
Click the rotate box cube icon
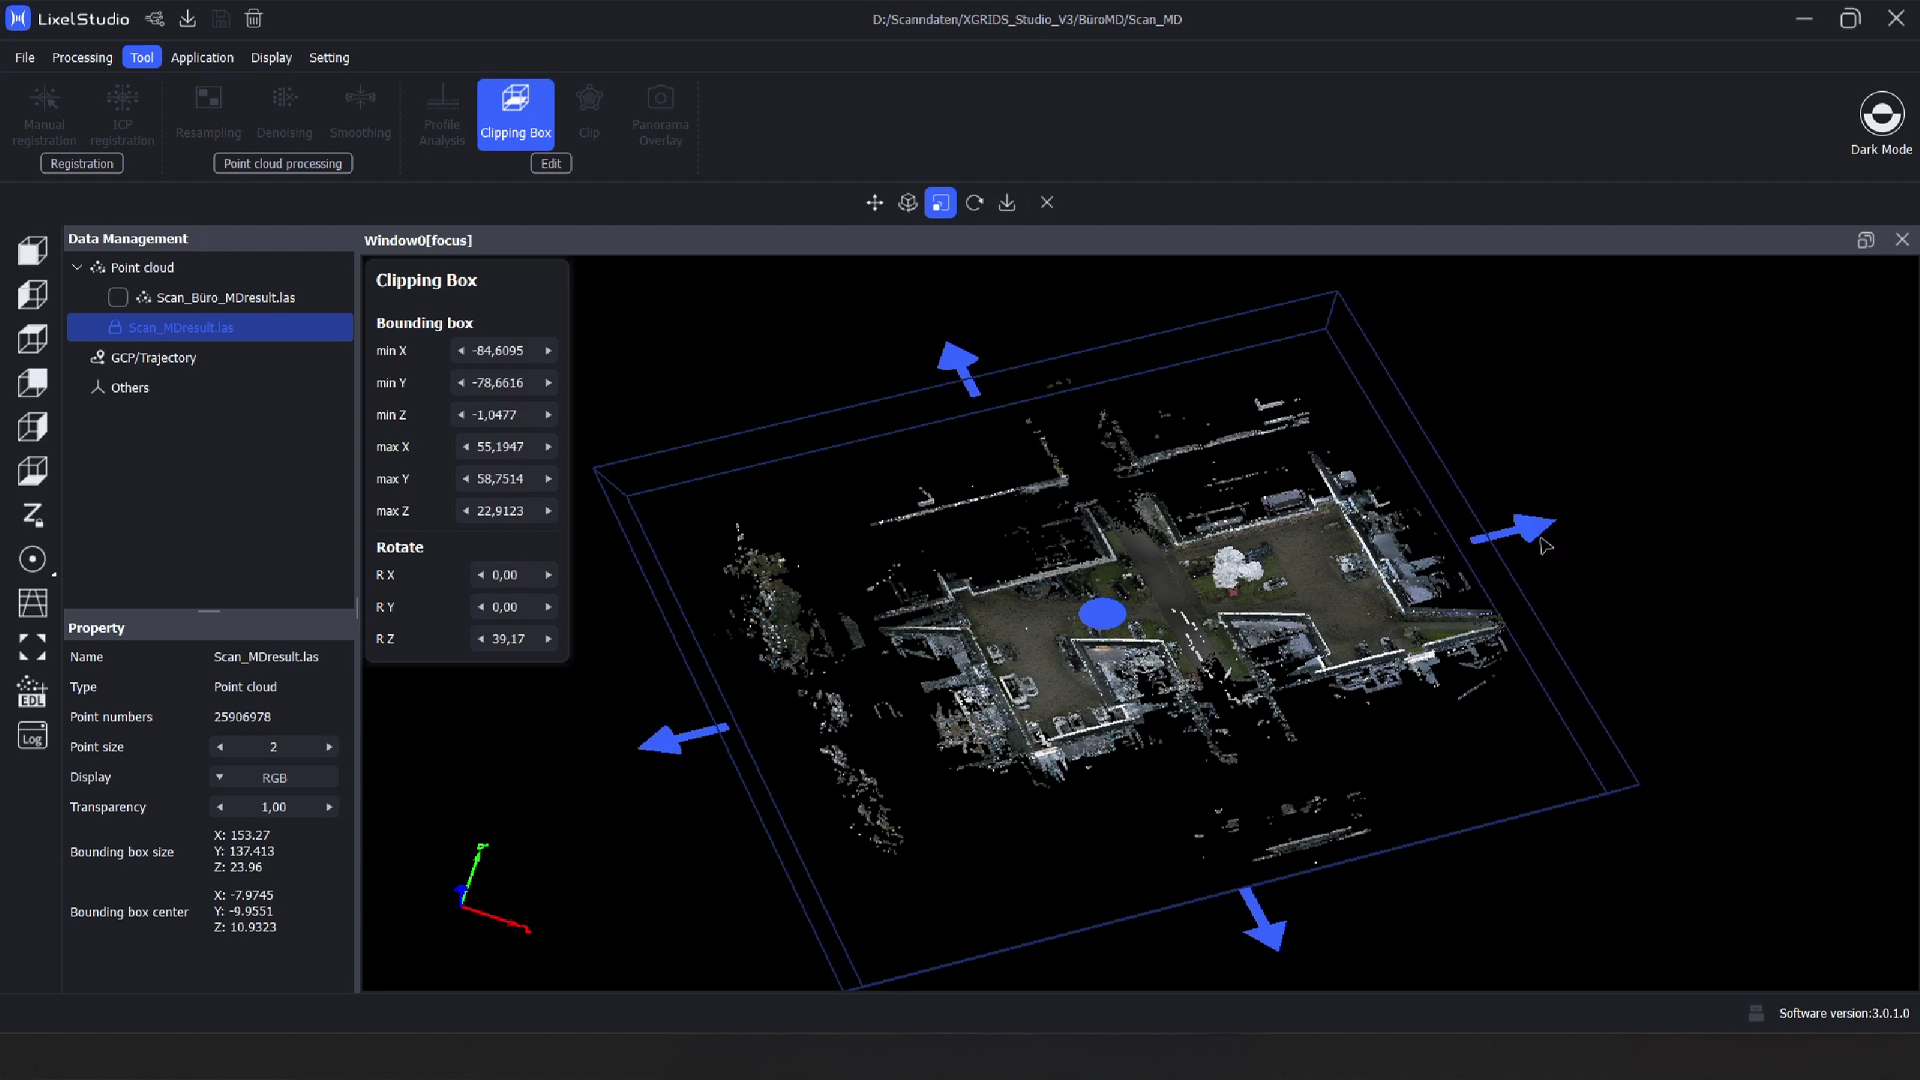tap(907, 203)
